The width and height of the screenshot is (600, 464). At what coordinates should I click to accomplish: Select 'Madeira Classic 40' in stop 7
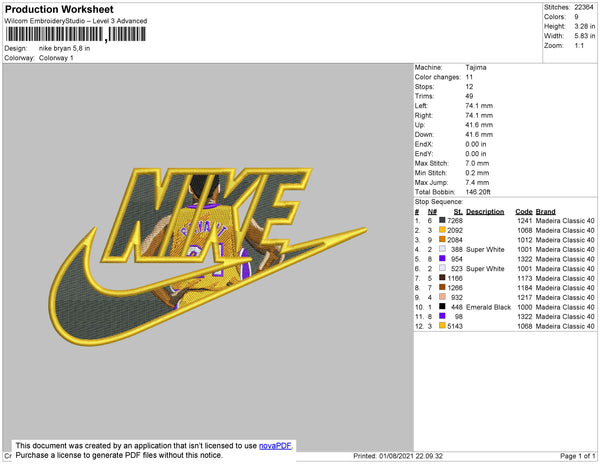pyautogui.click(x=565, y=278)
